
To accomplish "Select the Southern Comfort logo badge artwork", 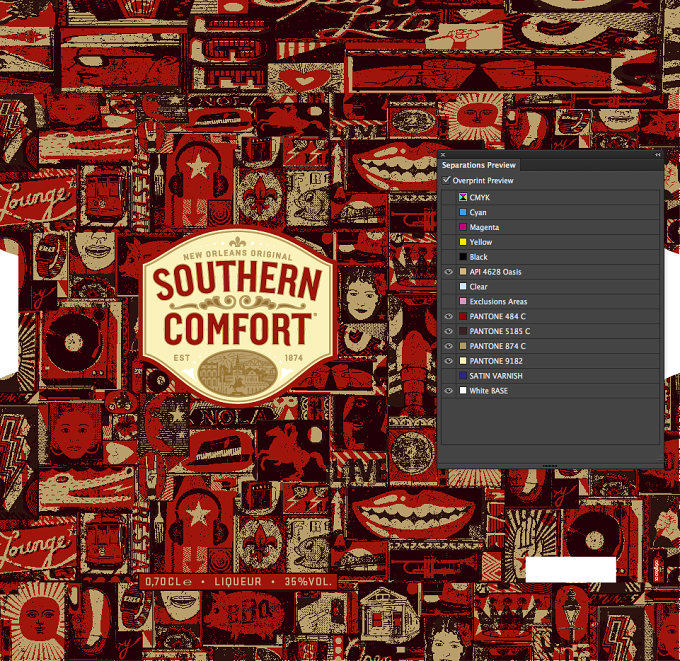I will (238, 316).
